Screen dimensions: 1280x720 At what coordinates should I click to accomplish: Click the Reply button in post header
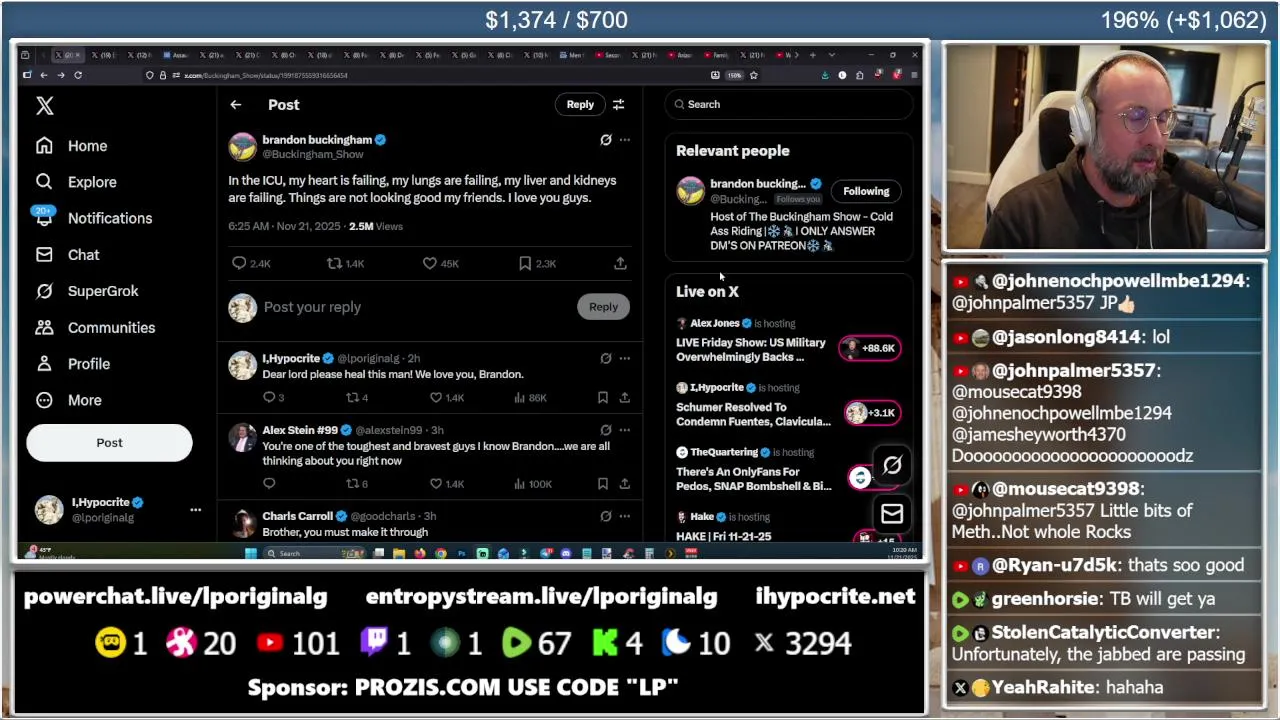coord(580,105)
